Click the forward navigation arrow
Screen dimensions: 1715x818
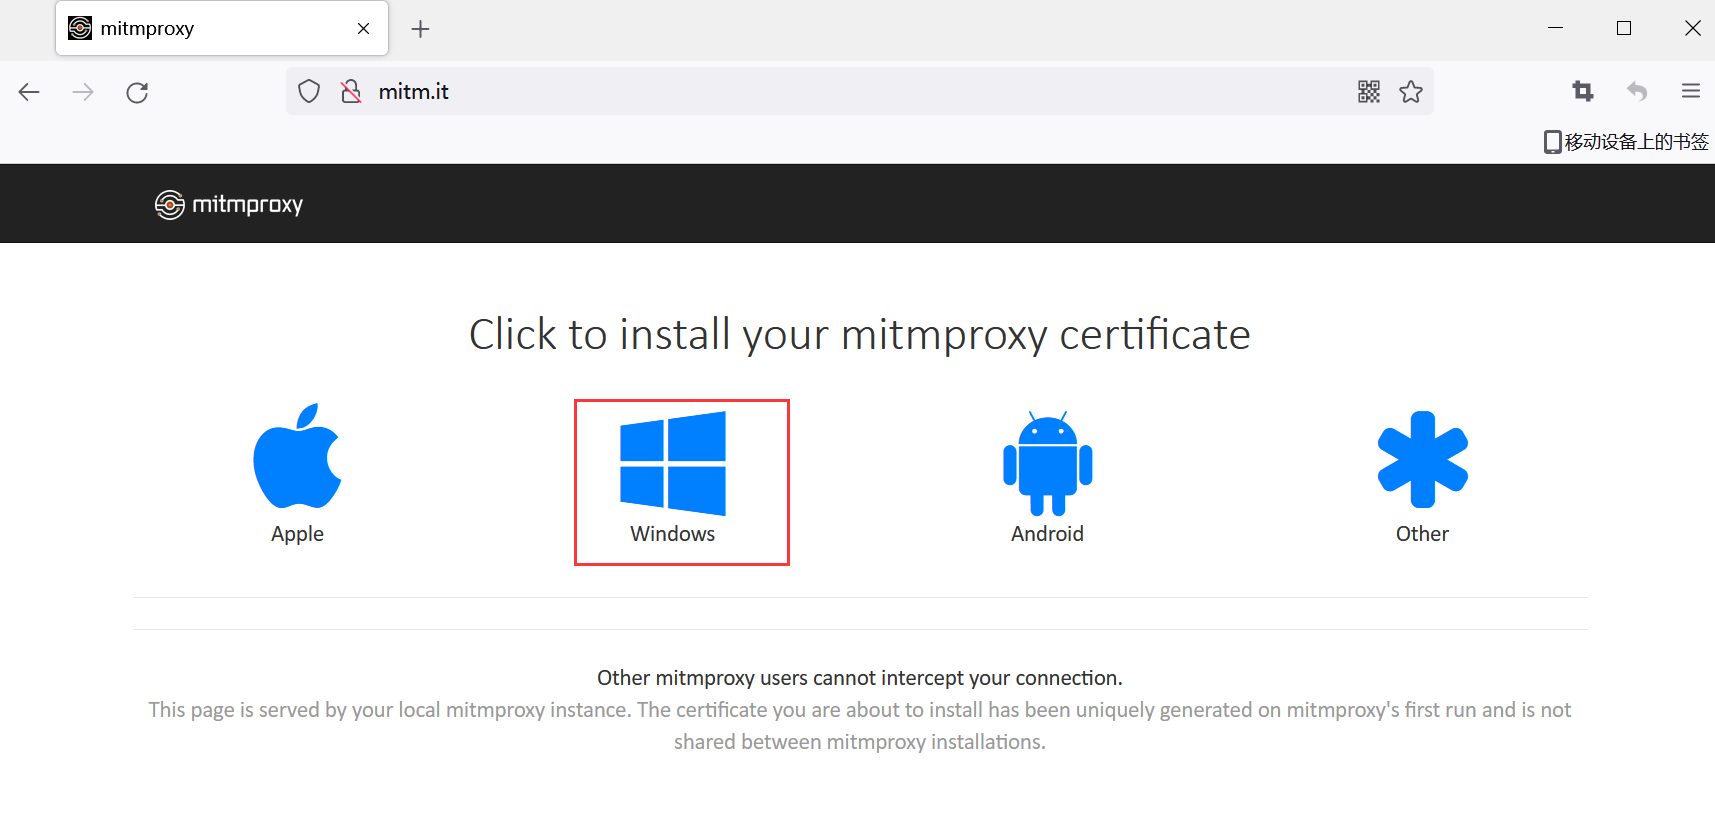(83, 92)
